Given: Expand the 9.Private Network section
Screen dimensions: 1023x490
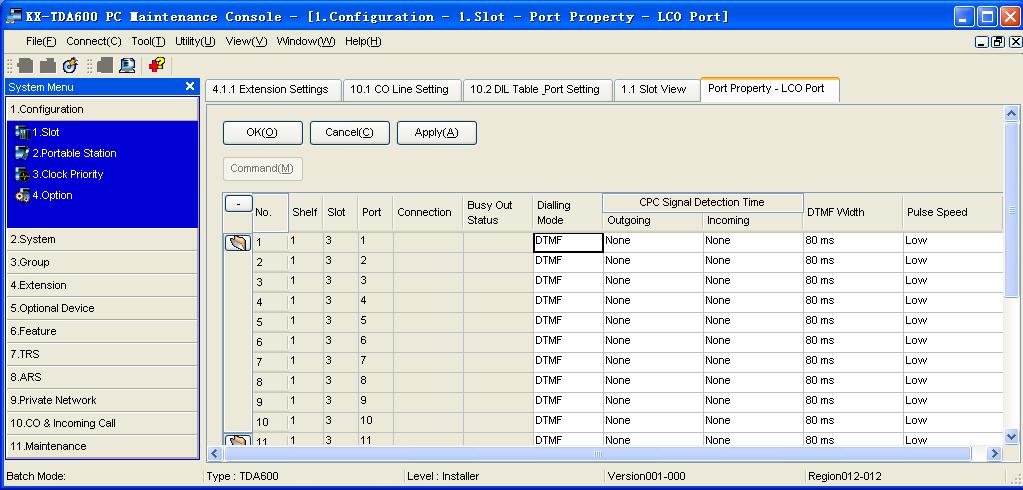Looking at the screenshot, I should click(x=102, y=400).
